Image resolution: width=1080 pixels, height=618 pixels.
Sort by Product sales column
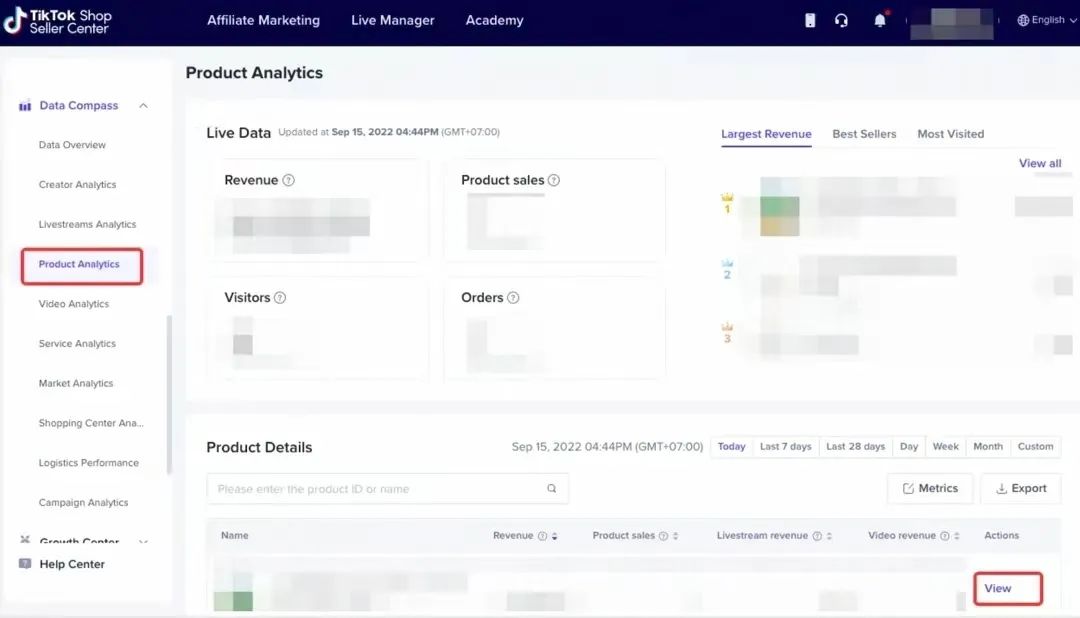pyautogui.click(x=675, y=536)
